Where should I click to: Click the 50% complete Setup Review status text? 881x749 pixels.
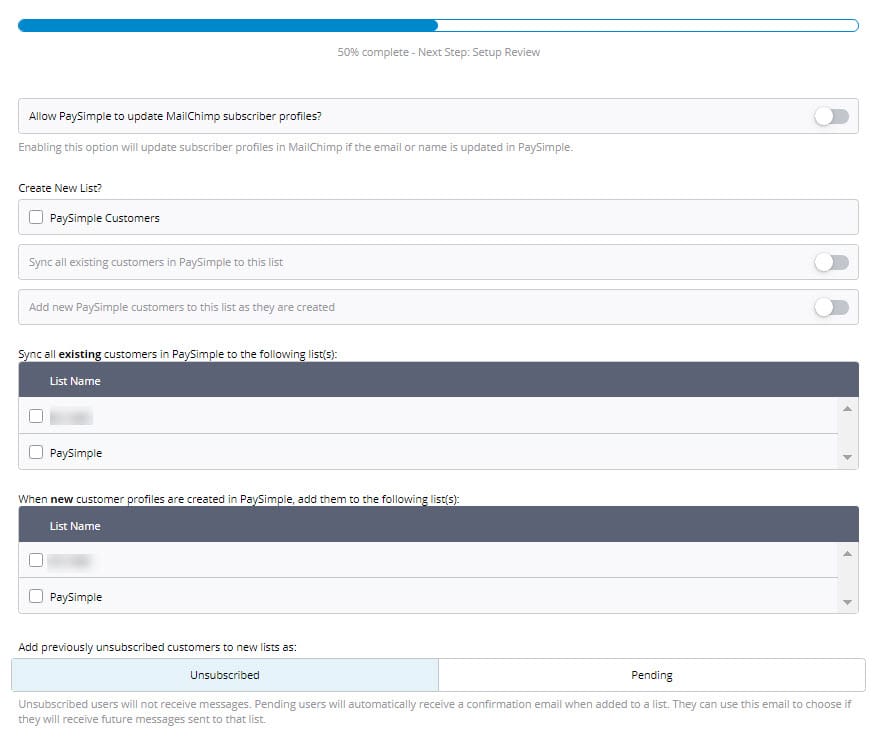[x=438, y=52]
